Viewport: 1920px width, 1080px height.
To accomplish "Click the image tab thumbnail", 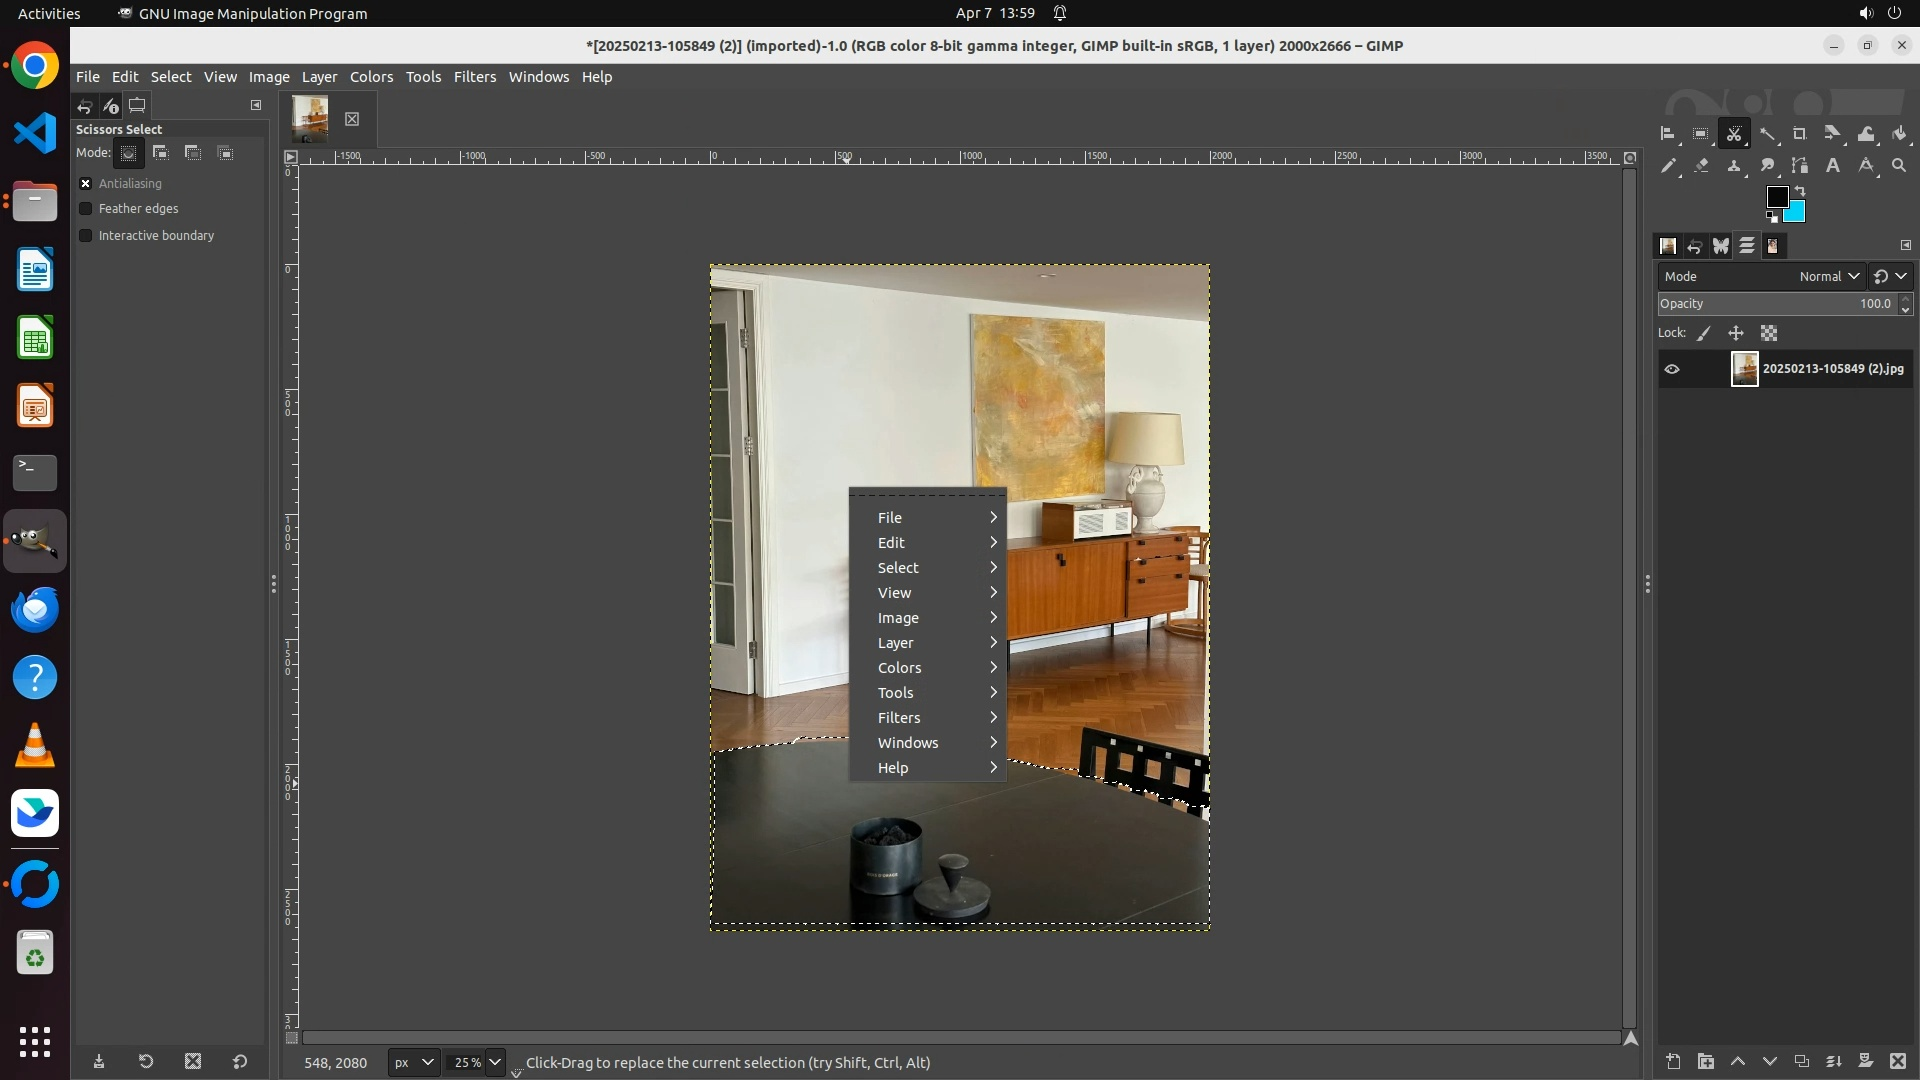I will 310,119.
